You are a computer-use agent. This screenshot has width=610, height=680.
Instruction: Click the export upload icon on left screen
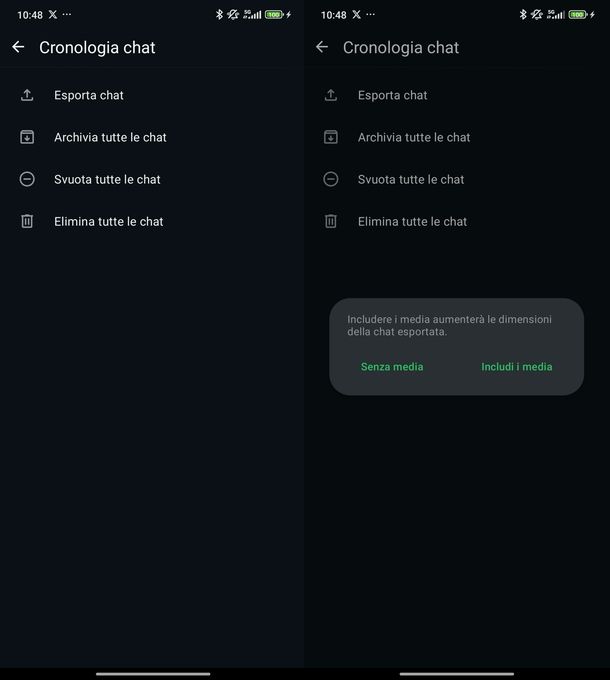coord(27,95)
